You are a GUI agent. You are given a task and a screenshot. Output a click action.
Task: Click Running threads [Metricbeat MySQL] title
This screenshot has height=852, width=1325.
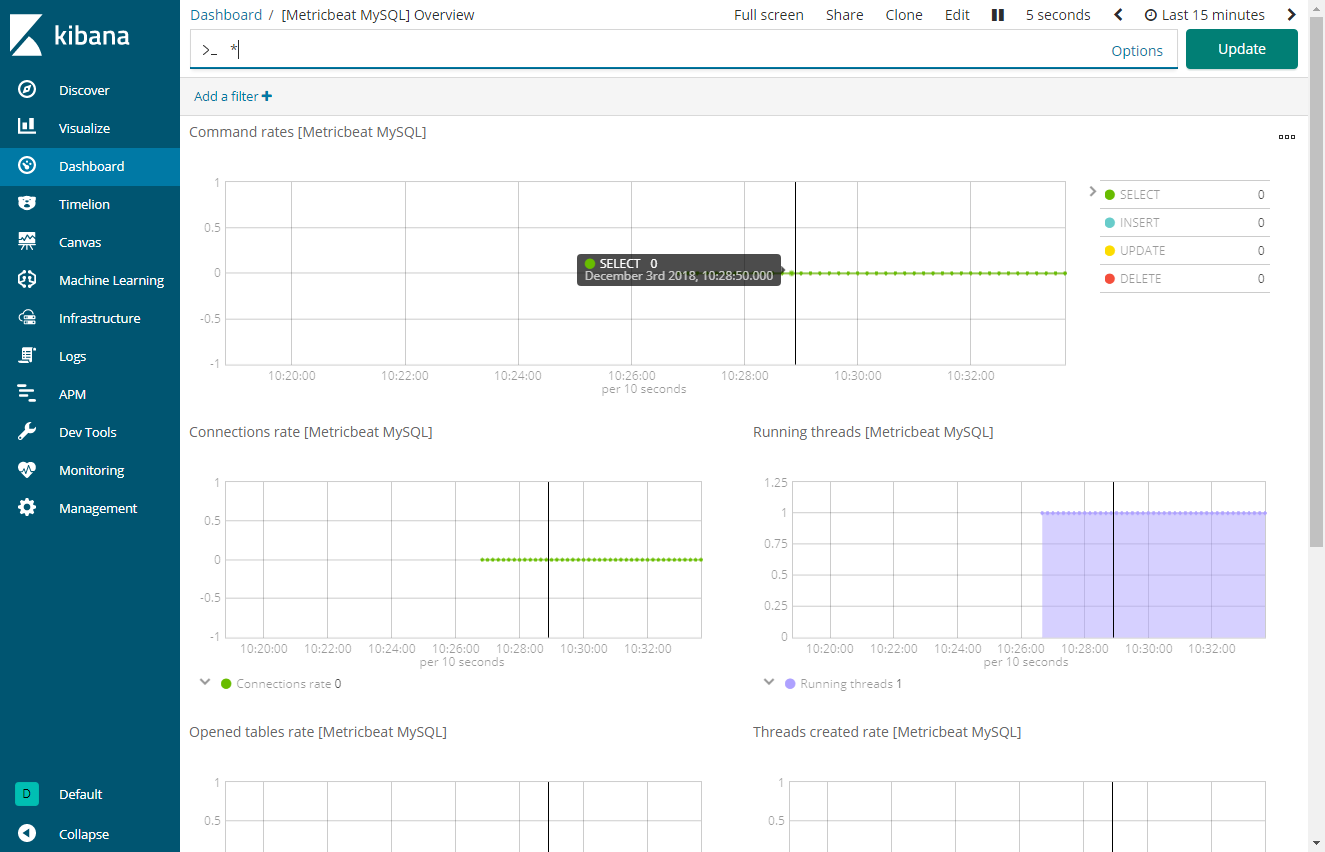pyautogui.click(x=873, y=432)
